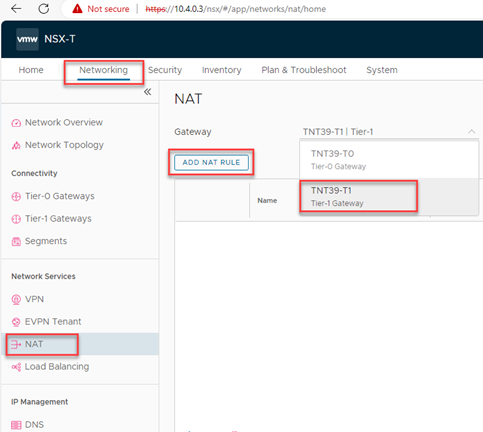Click the NAT page heading
The height and width of the screenshot is (432, 483).
coord(188,99)
